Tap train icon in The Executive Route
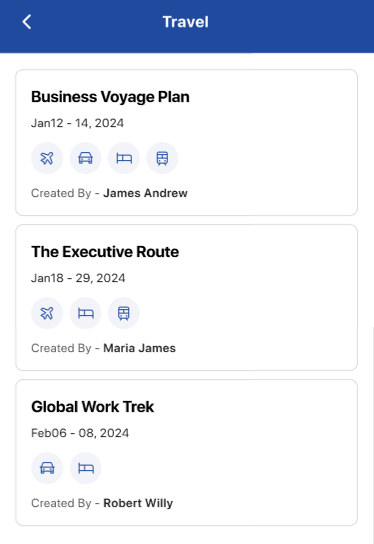The height and width of the screenshot is (544, 374). (x=124, y=313)
